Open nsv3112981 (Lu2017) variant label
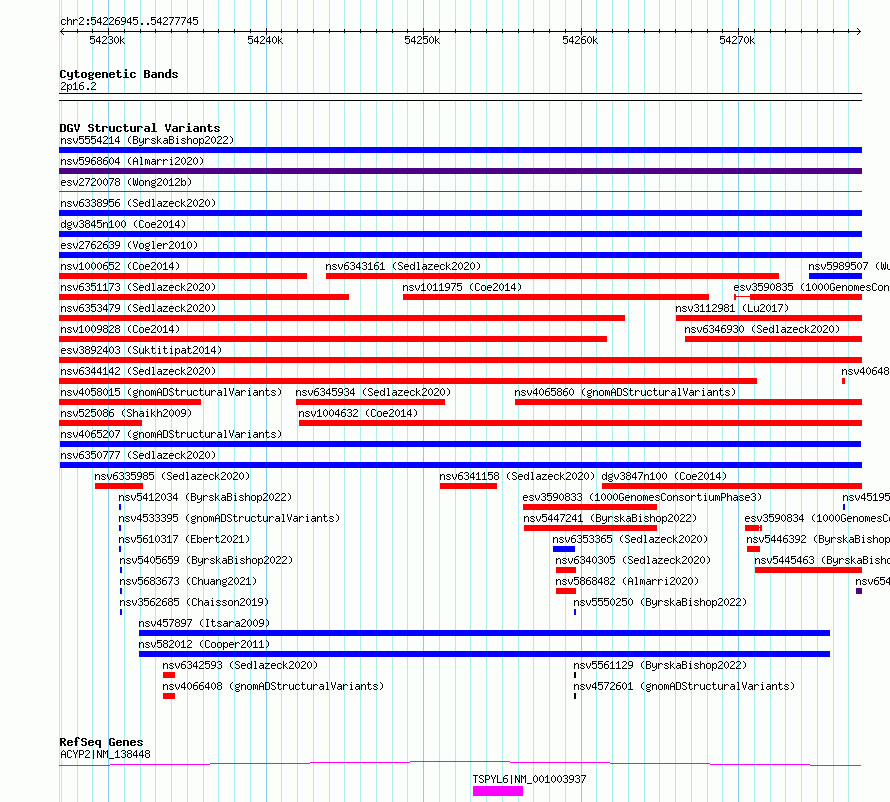The width and height of the screenshot is (890, 802). pos(732,308)
